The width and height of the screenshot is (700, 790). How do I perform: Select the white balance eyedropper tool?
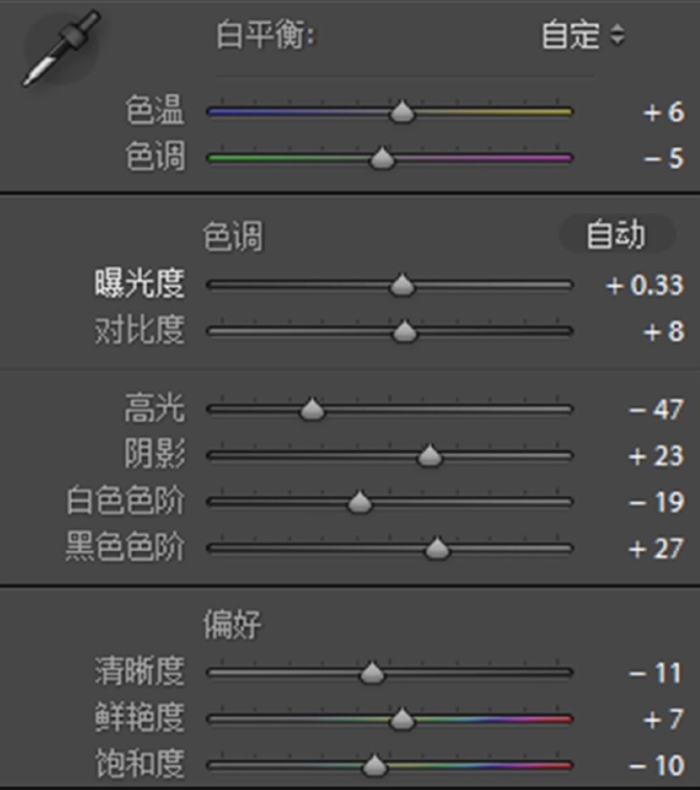pyautogui.click(x=60, y=48)
